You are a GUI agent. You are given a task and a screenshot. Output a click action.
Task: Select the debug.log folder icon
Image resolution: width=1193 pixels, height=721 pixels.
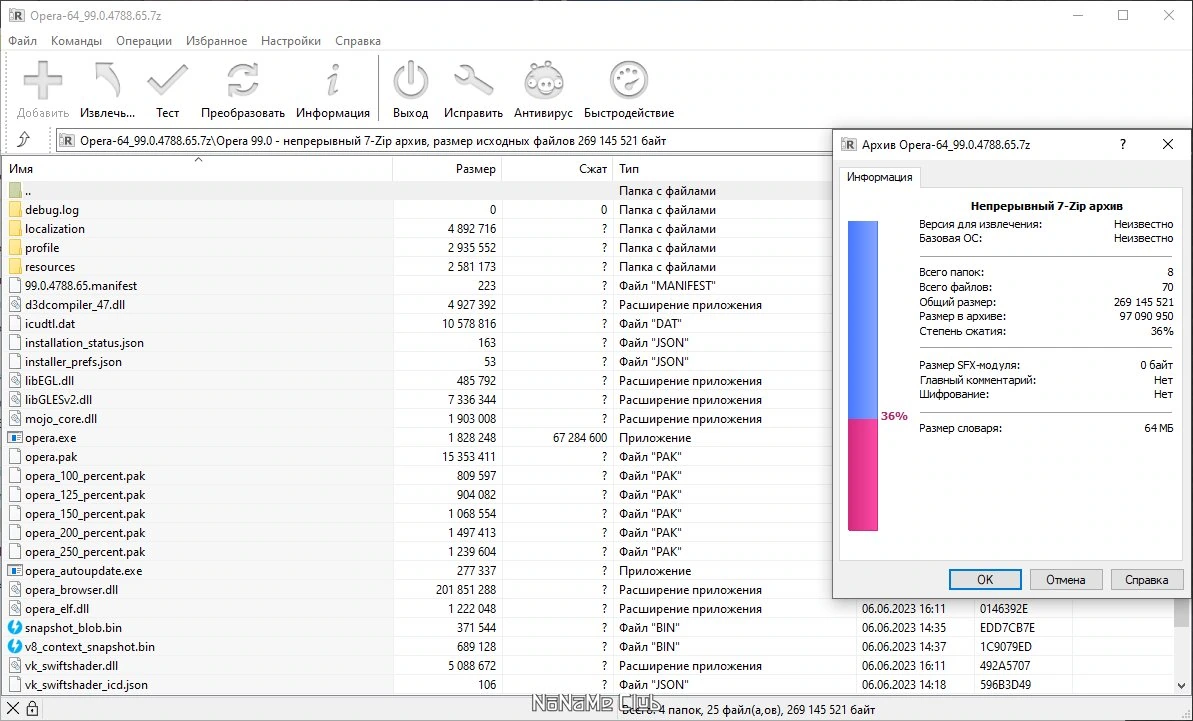coord(15,210)
